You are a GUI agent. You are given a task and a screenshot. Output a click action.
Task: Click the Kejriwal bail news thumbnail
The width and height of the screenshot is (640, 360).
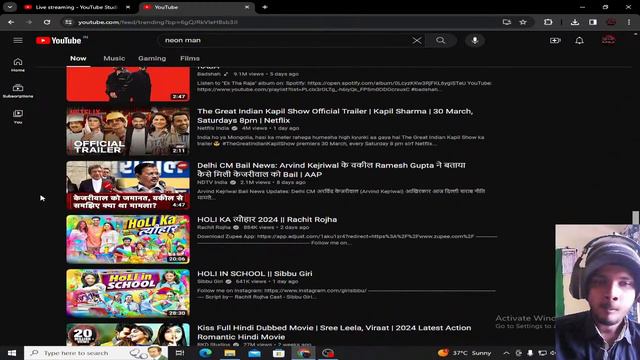pos(128,185)
